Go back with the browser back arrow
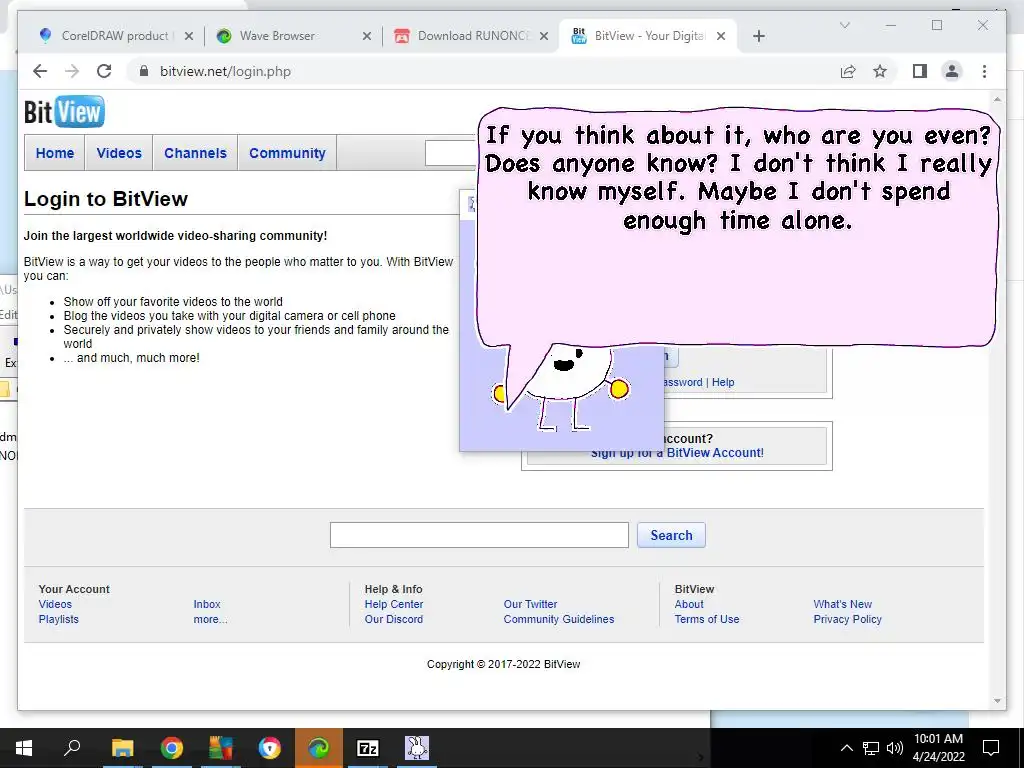 coord(40,71)
